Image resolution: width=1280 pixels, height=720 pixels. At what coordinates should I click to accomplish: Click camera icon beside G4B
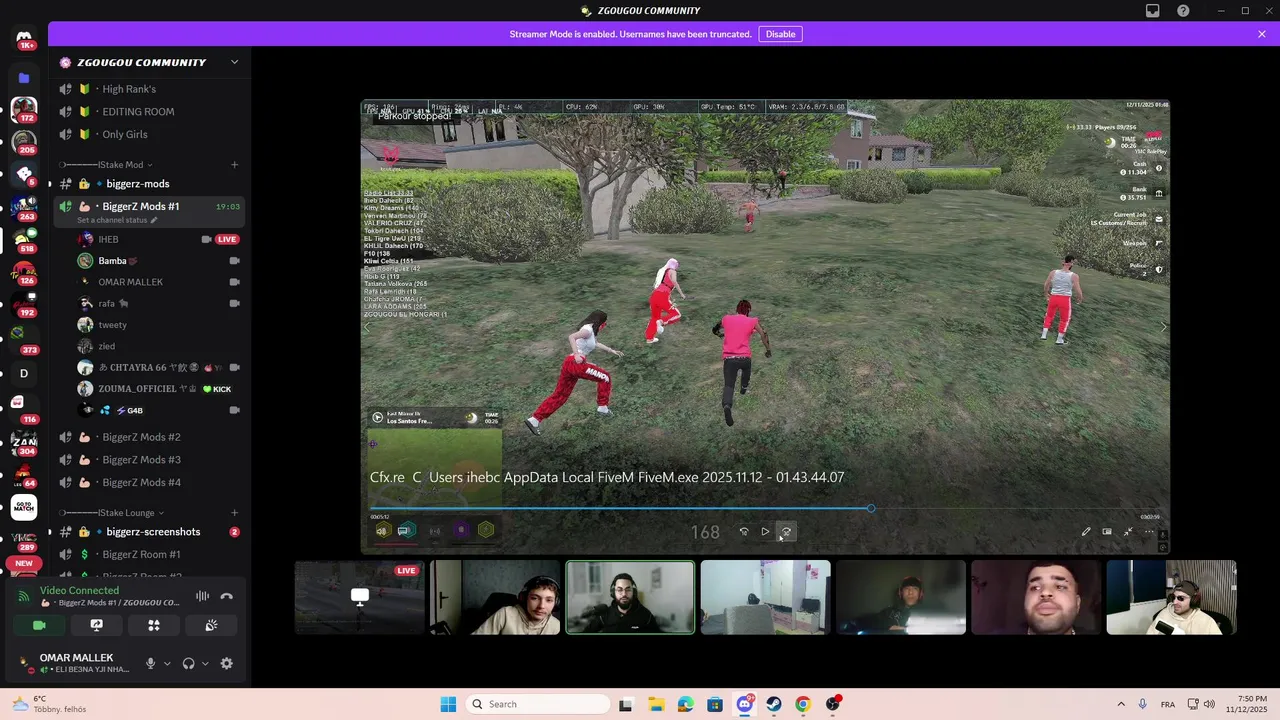(235, 410)
